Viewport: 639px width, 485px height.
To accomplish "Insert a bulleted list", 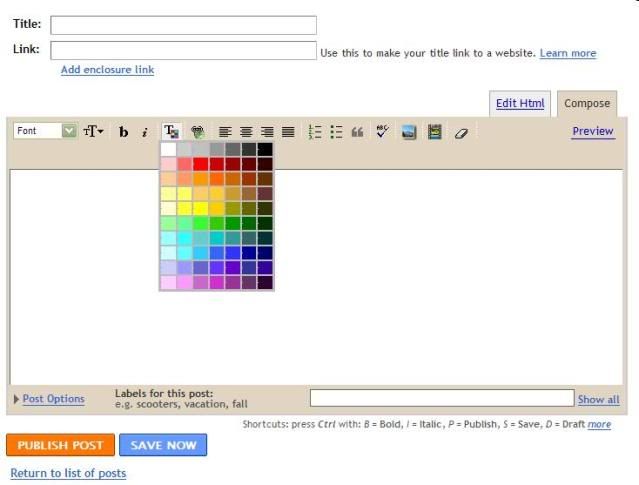I will click(336, 132).
